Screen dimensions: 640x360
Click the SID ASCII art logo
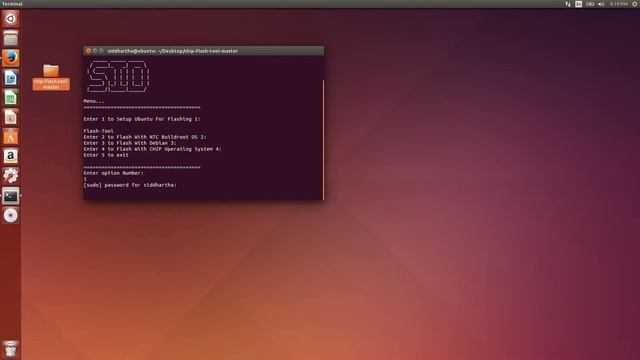click(118, 76)
